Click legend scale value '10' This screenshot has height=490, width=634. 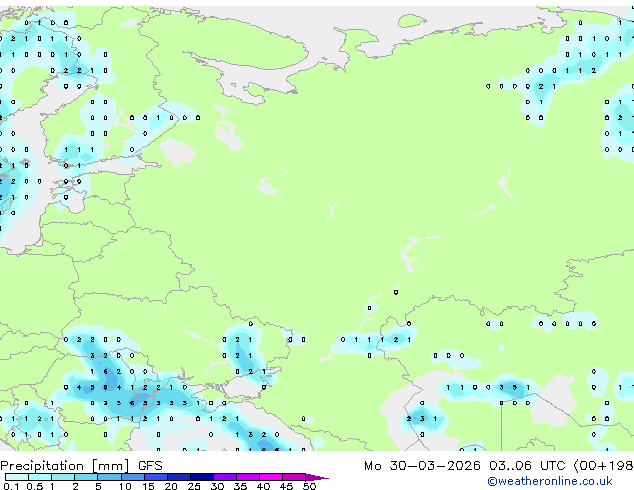125,486
